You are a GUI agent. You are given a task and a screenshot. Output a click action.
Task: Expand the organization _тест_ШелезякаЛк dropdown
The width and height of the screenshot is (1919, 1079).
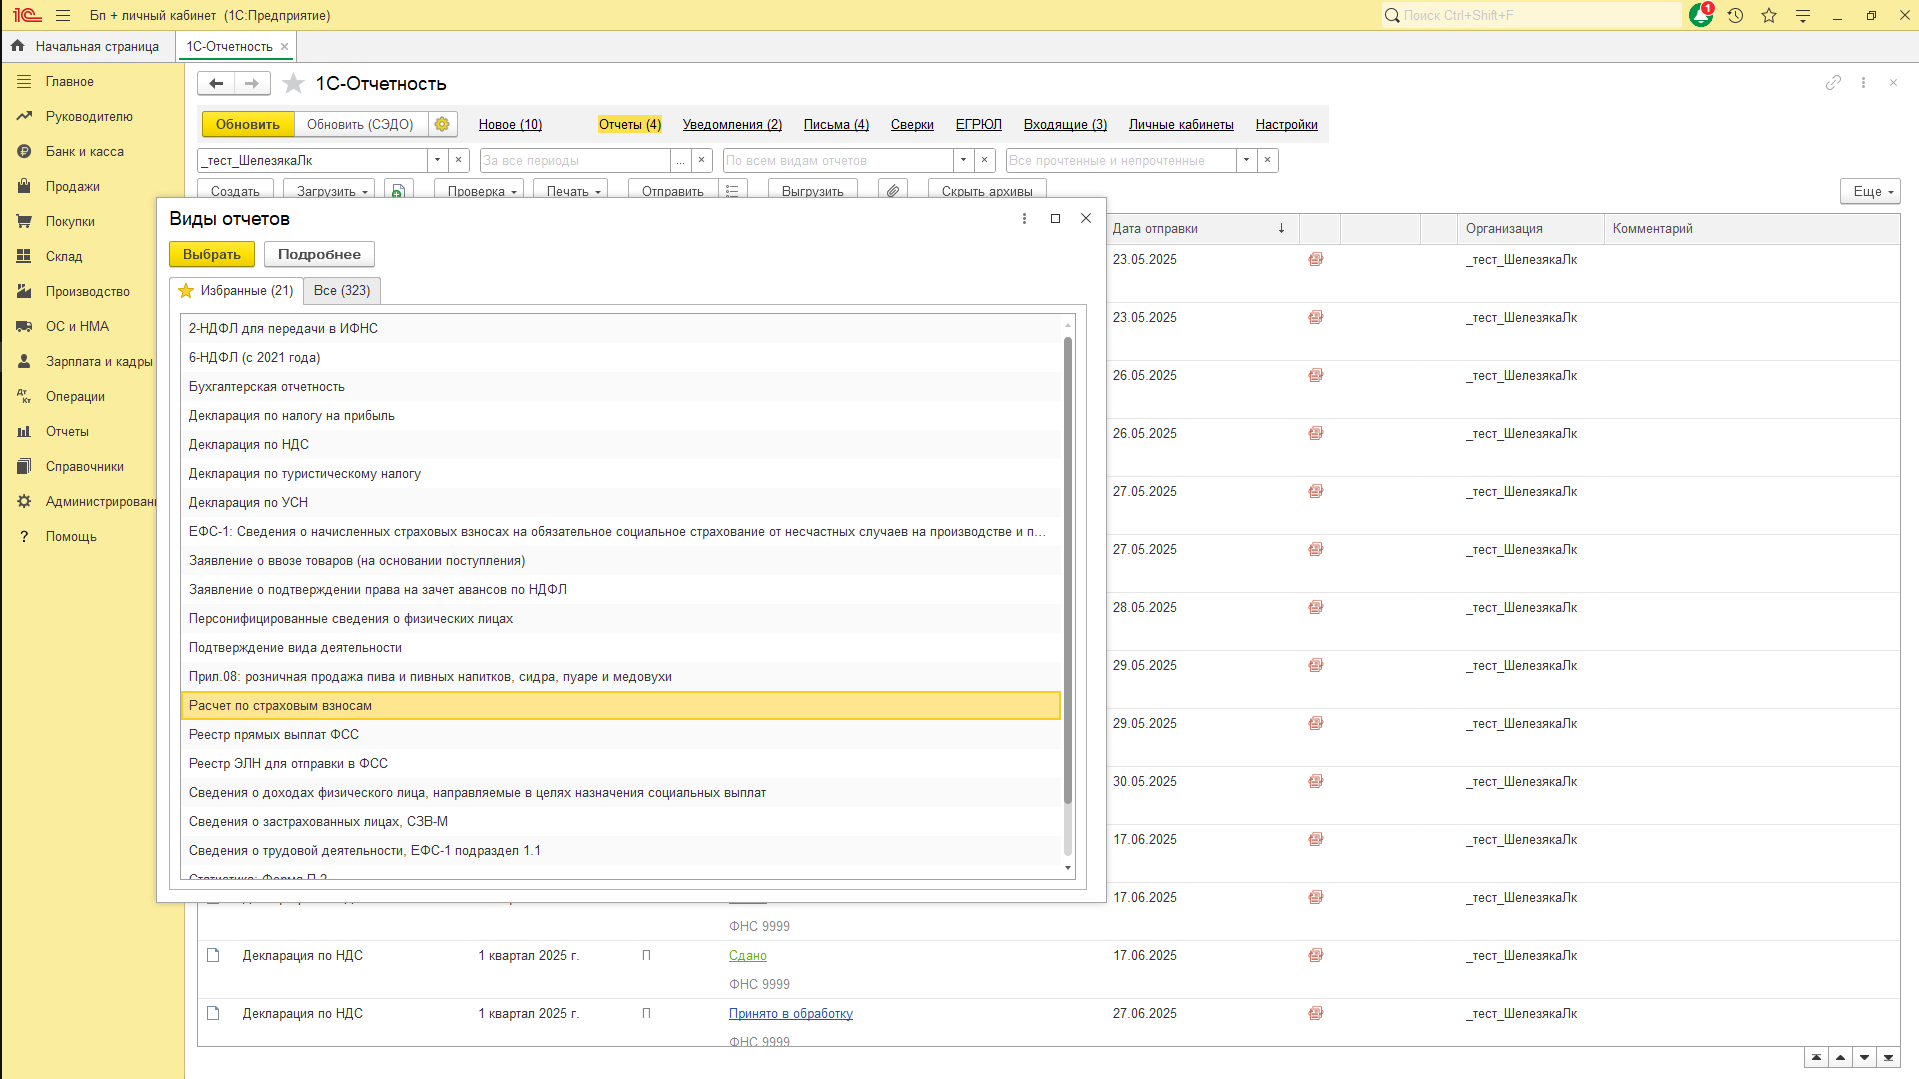pyautogui.click(x=437, y=160)
